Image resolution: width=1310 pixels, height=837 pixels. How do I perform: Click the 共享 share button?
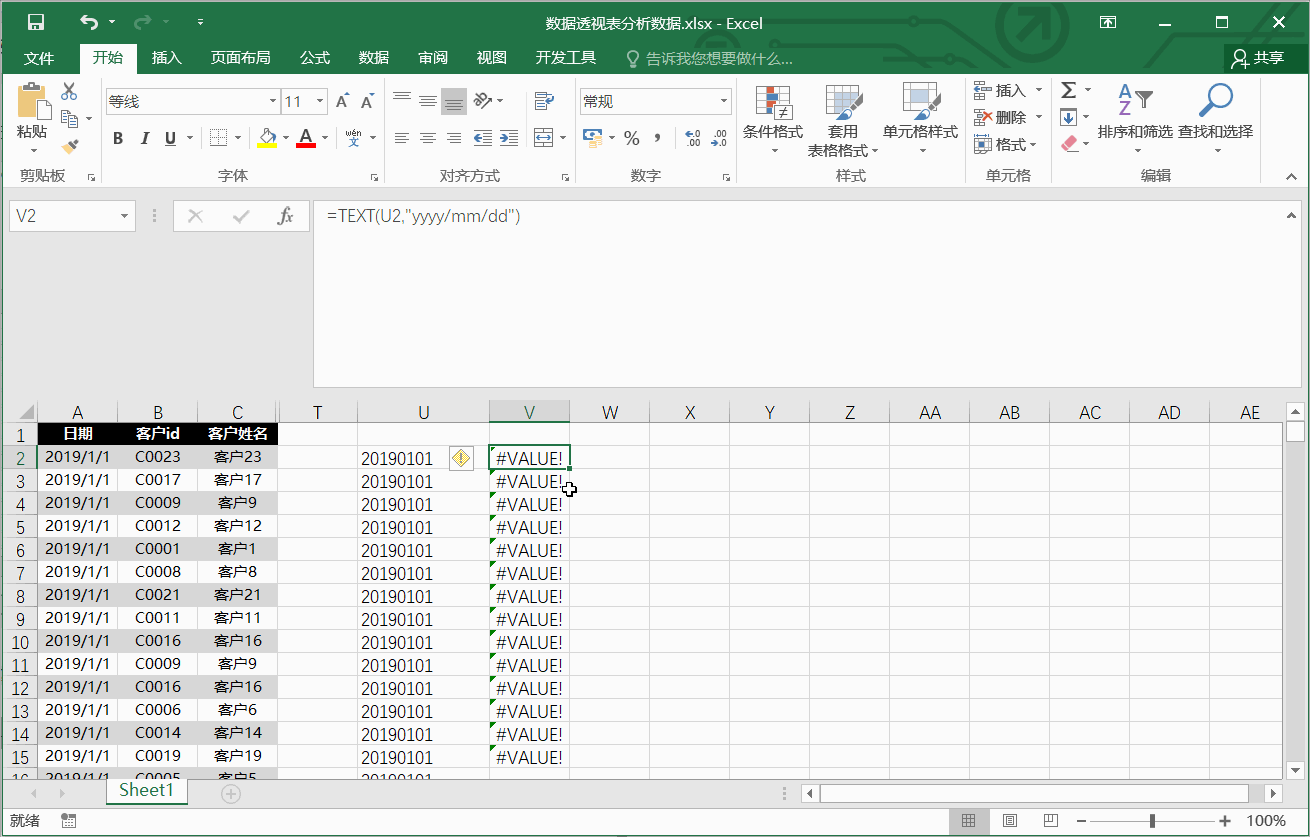[x=1259, y=58]
